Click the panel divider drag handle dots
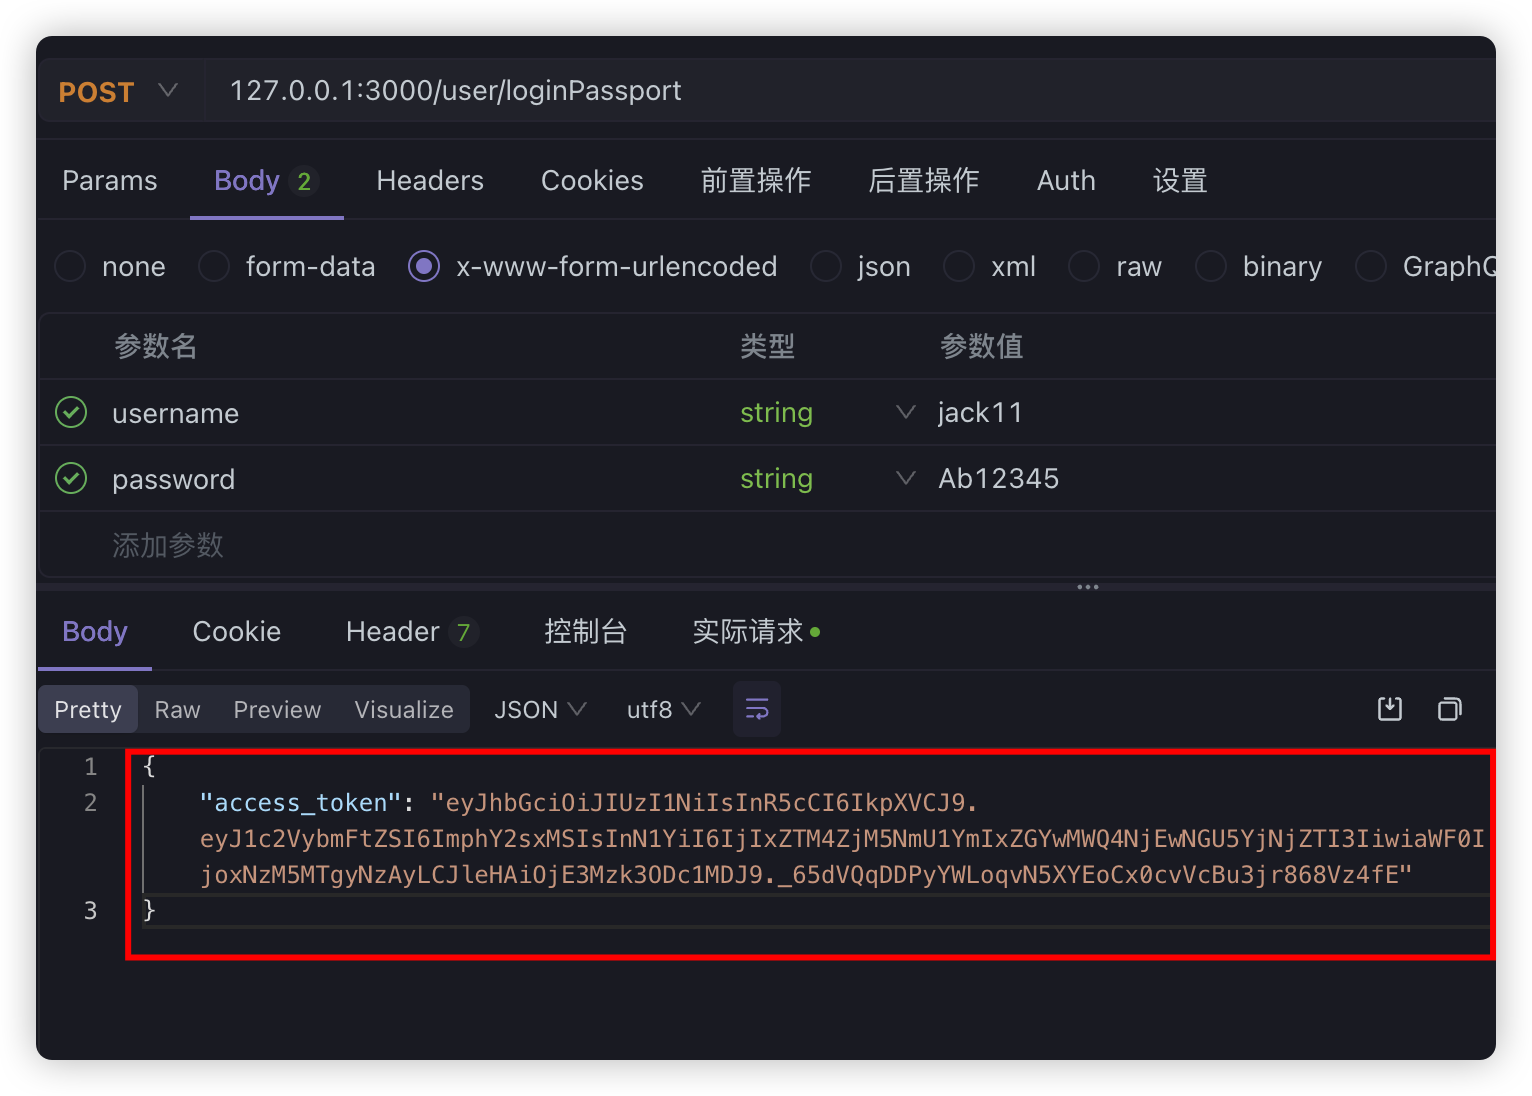The width and height of the screenshot is (1532, 1096). 1088,587
